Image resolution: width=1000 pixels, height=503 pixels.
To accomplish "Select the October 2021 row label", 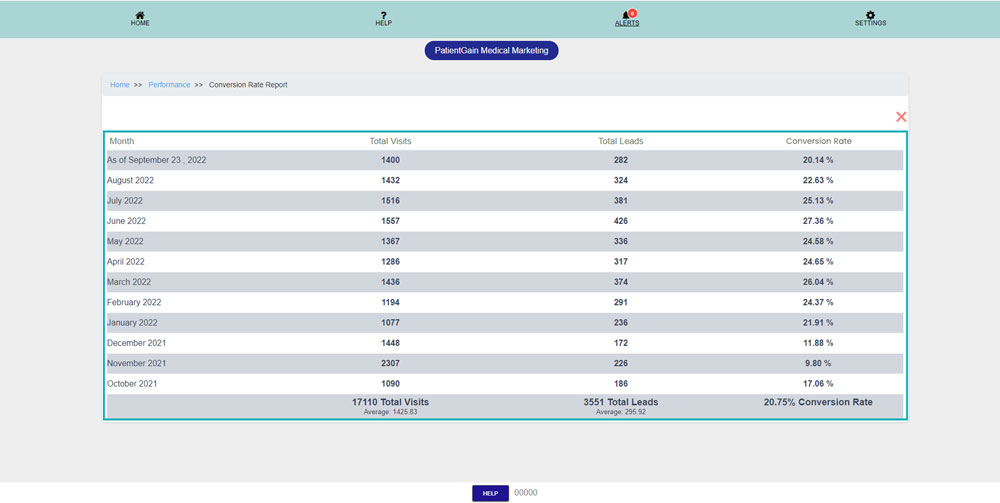I will tap(132, 384).
